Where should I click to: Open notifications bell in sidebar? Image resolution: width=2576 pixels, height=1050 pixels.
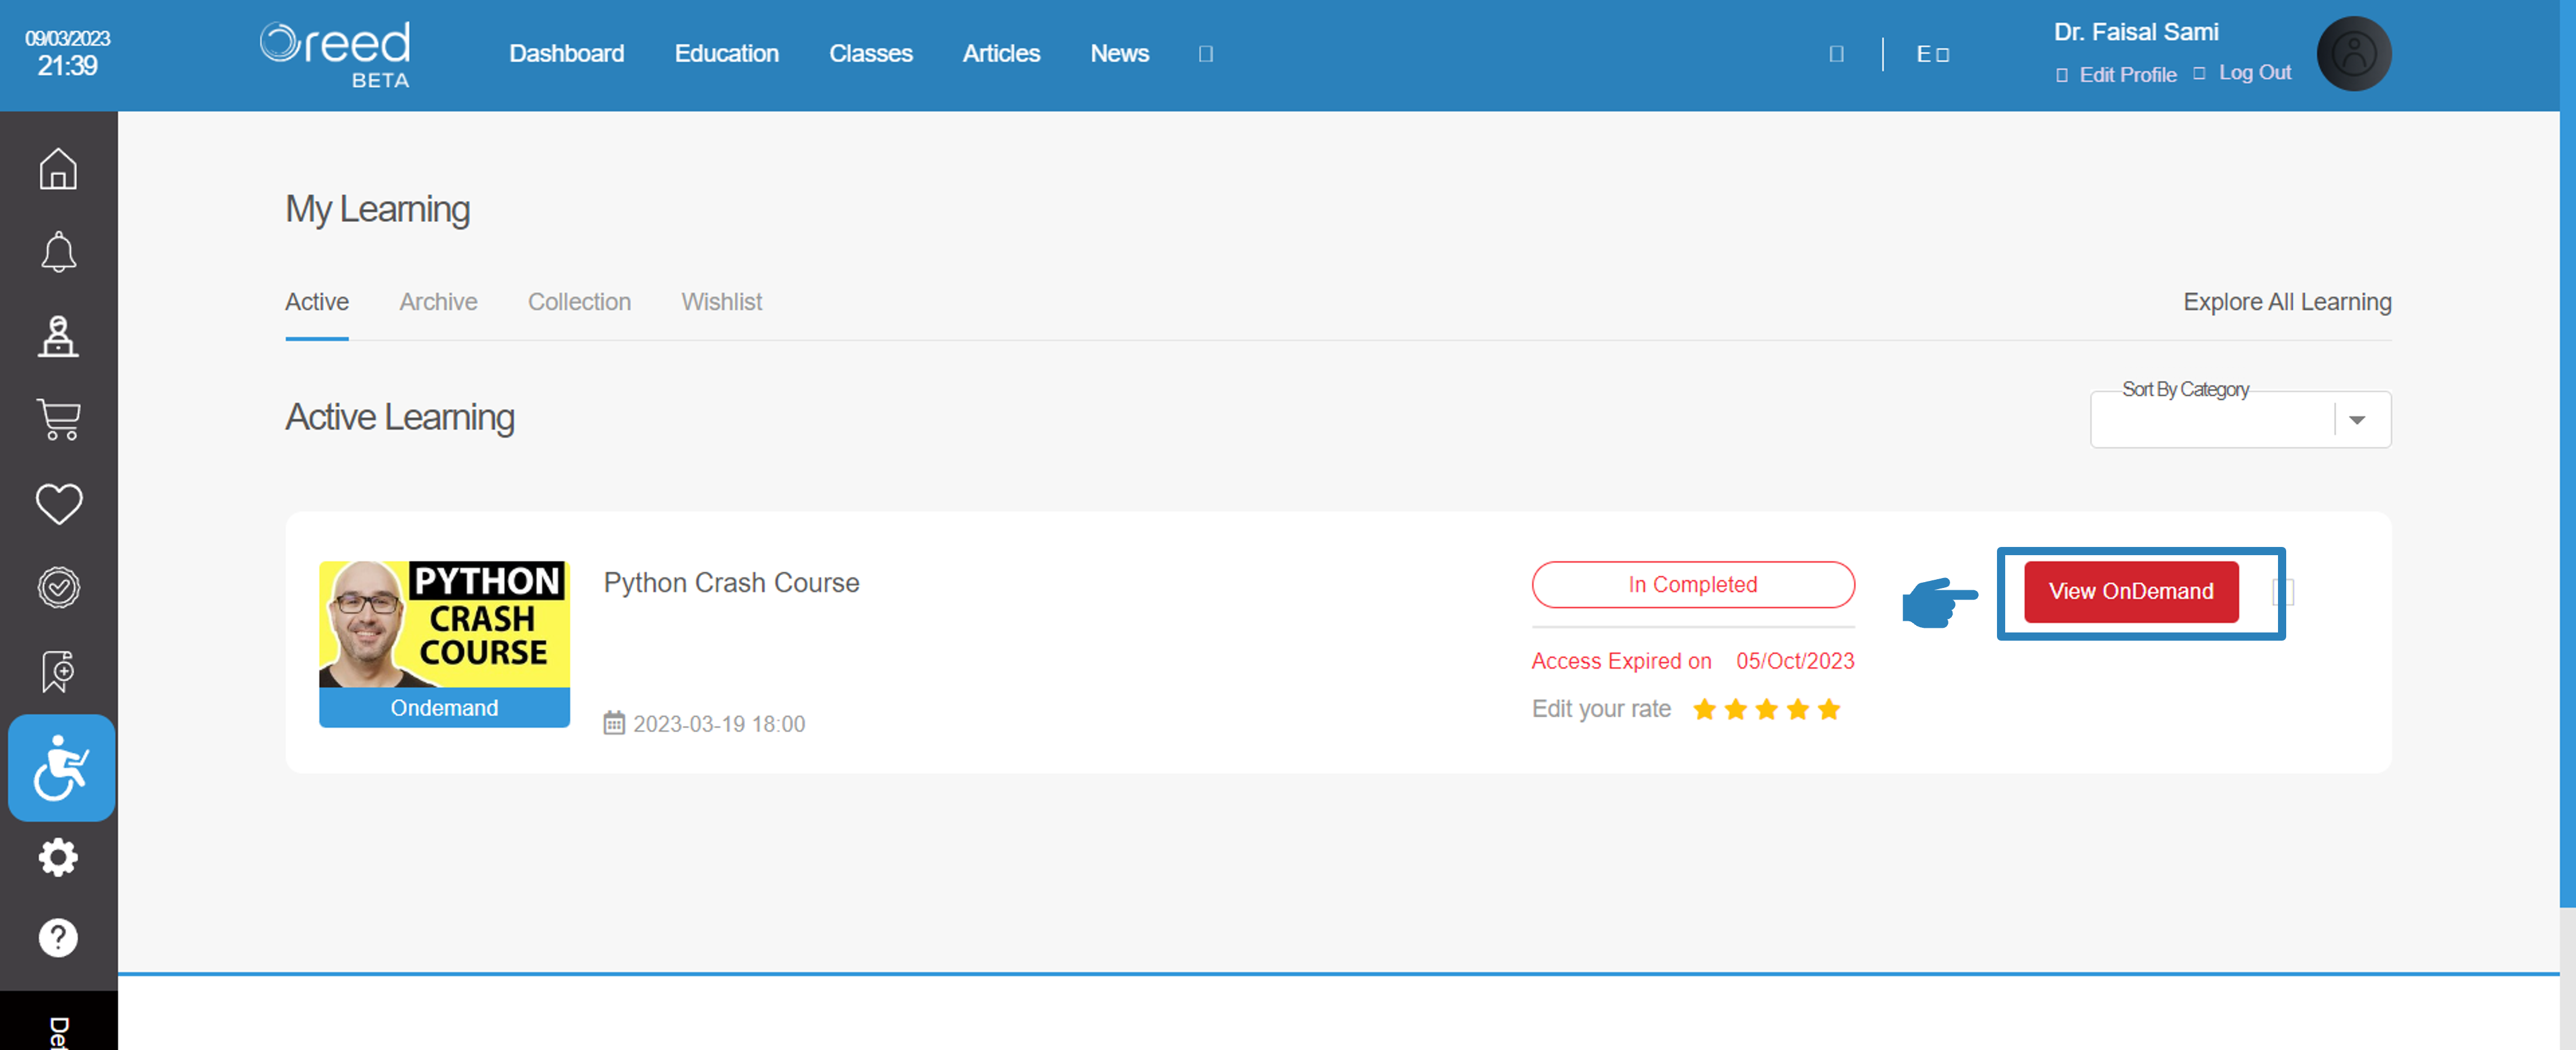pos(58,252)
